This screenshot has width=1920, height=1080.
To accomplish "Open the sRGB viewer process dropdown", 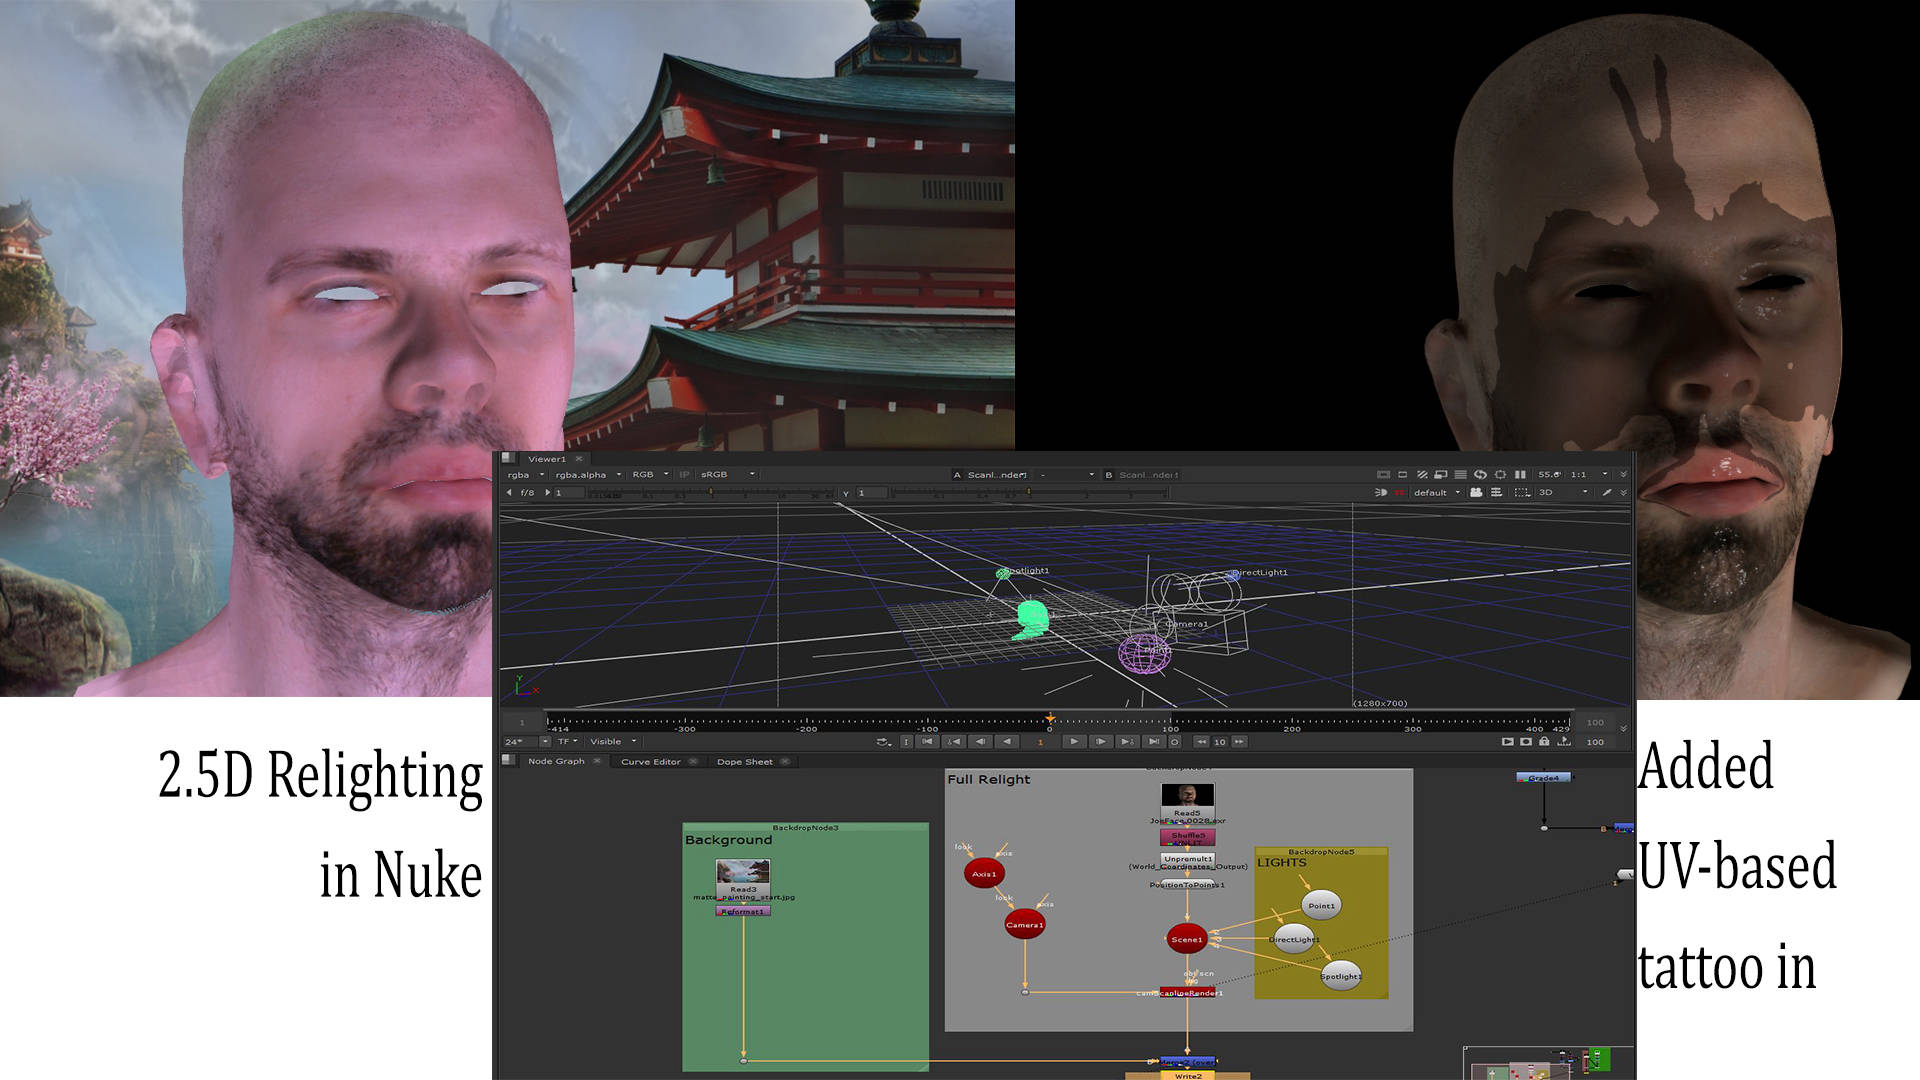I will pos(727,475).
